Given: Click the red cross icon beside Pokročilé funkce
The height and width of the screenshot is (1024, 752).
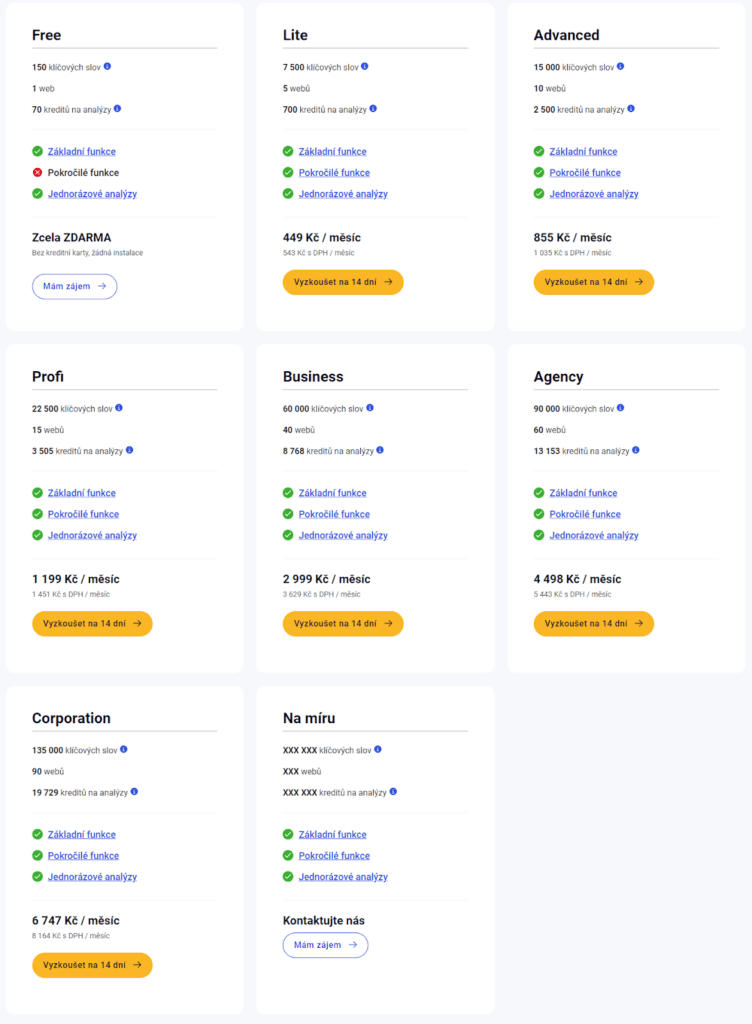Looking at the screenshot, I should 36,171.
